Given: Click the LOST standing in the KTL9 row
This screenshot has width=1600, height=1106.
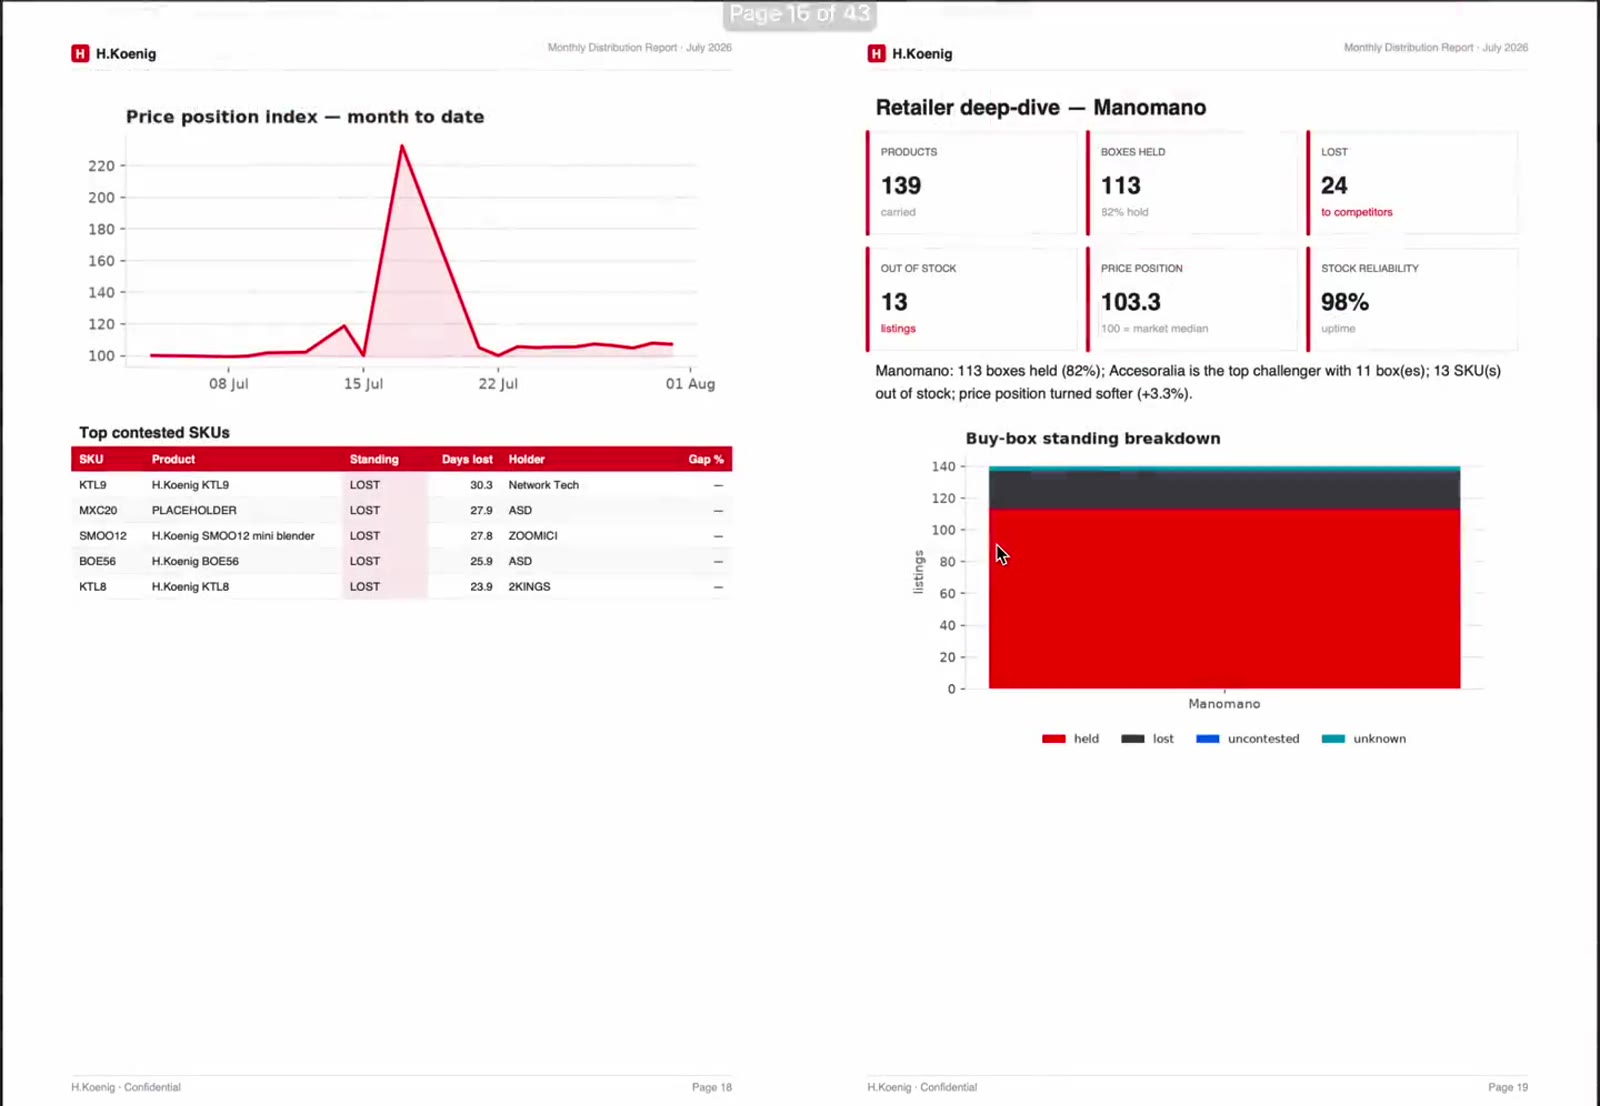Looking at the screenshot, I should tap(365, 485).
